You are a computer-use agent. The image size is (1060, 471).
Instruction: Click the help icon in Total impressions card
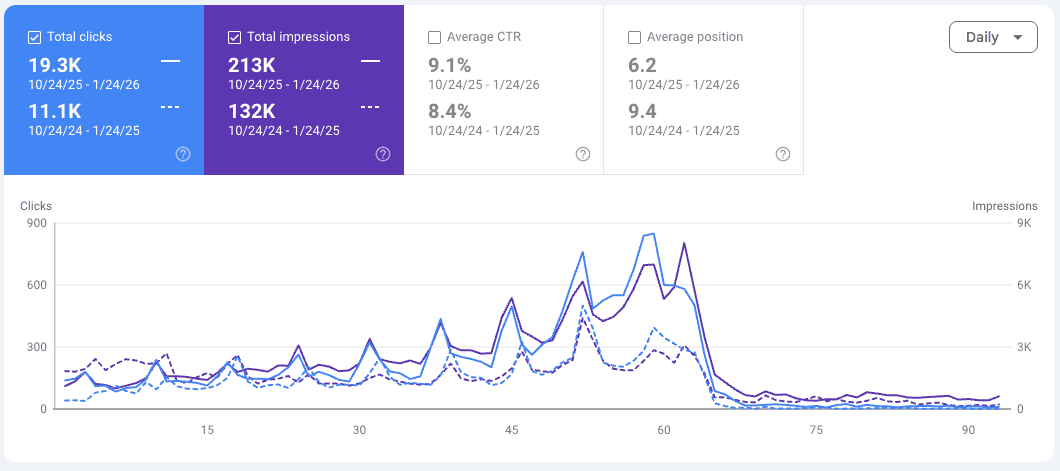[x=383, y=154]
